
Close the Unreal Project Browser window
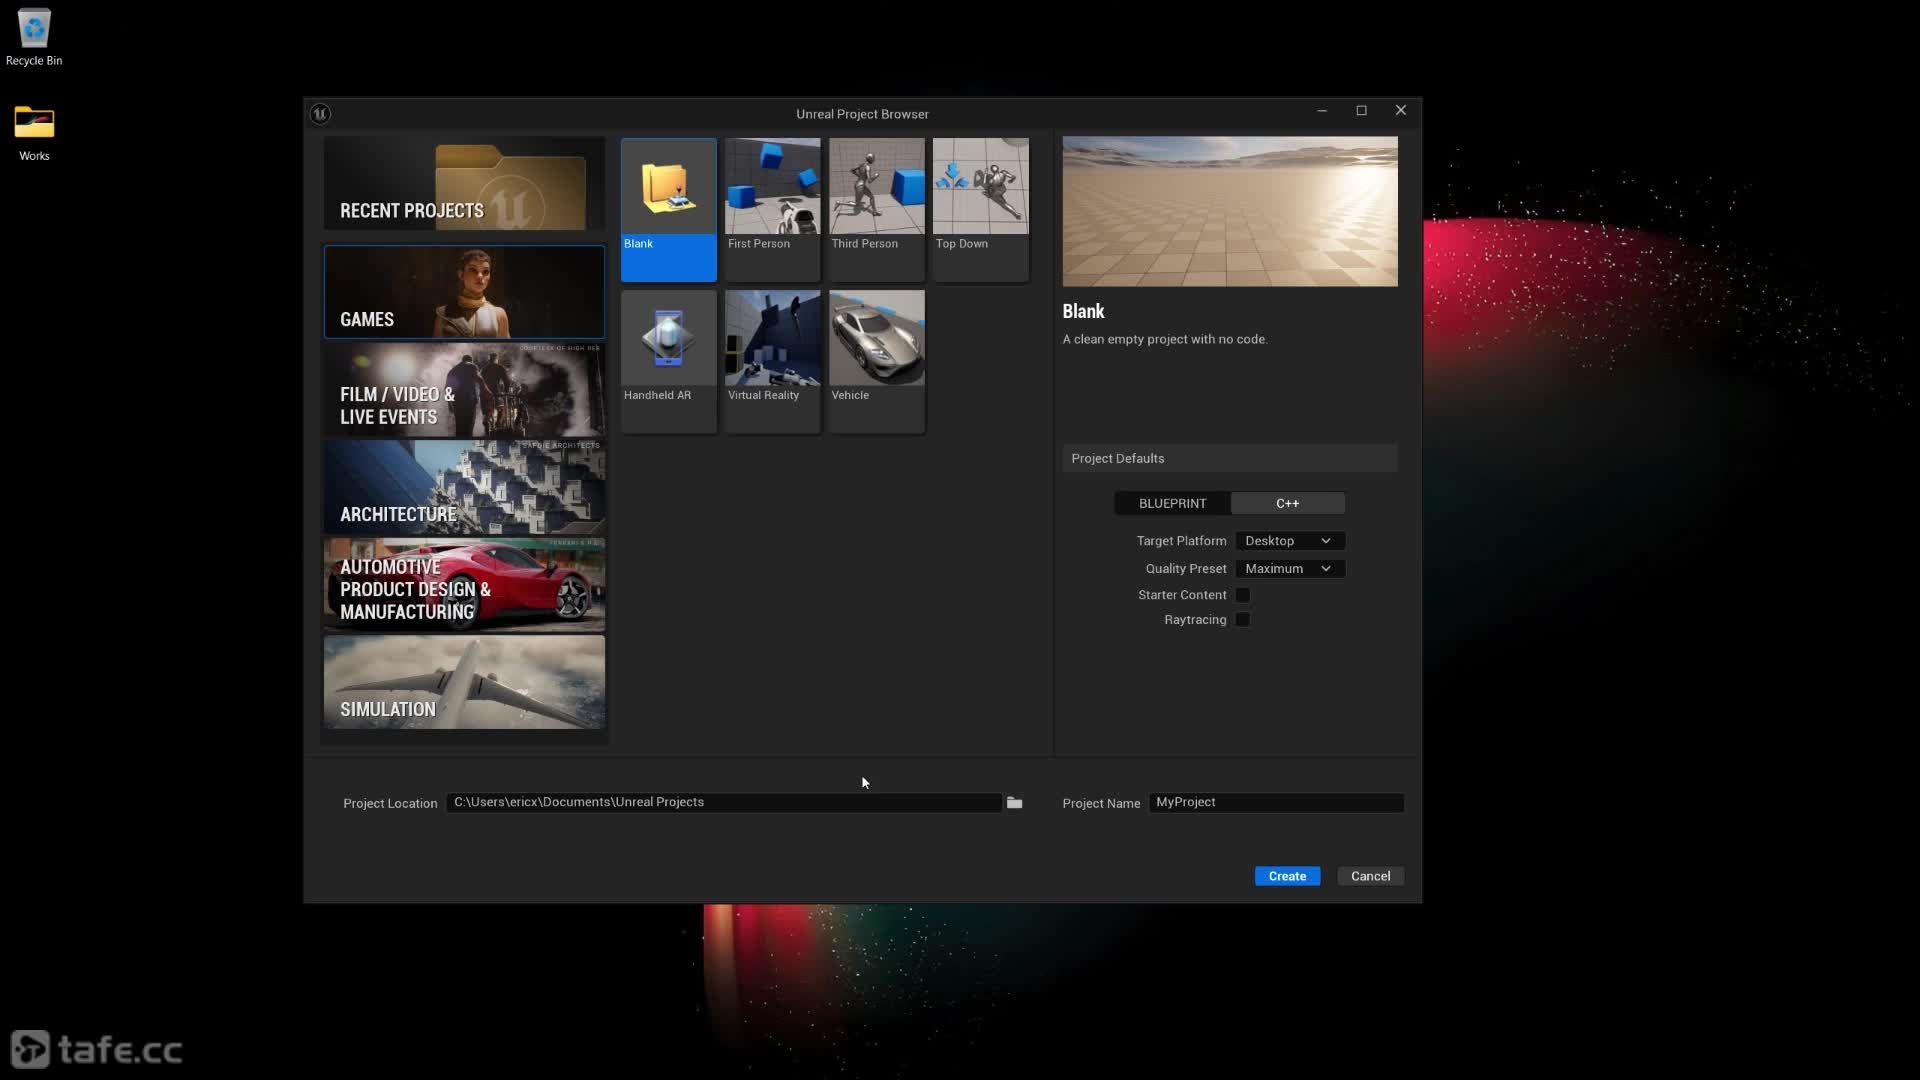click(1400, 110)
